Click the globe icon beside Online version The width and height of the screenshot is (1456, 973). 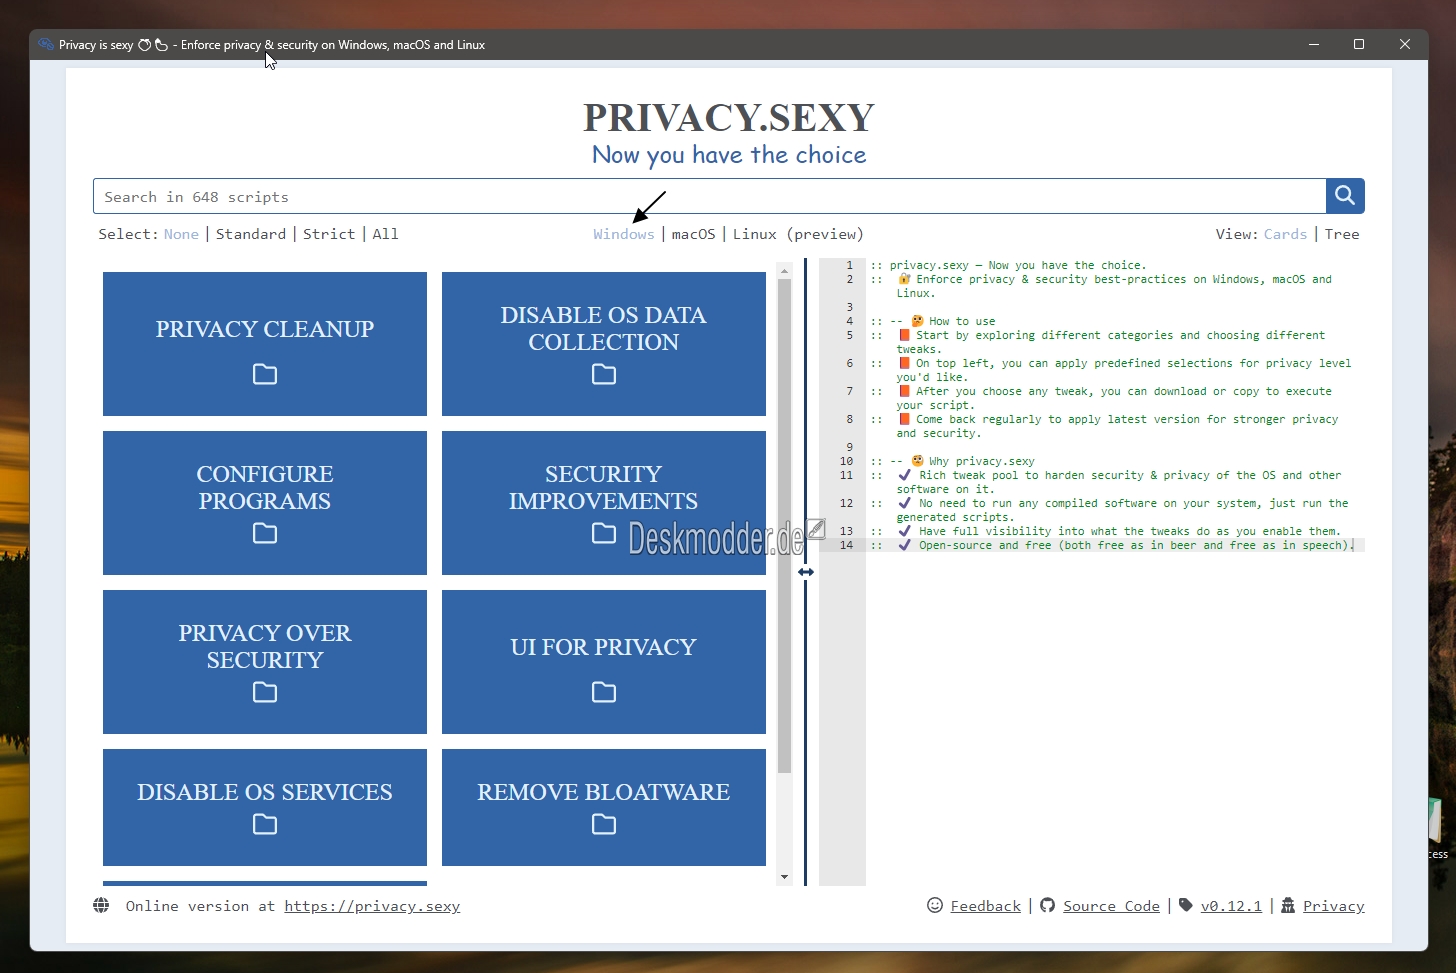pyautogui.click(x=101, y=905)
